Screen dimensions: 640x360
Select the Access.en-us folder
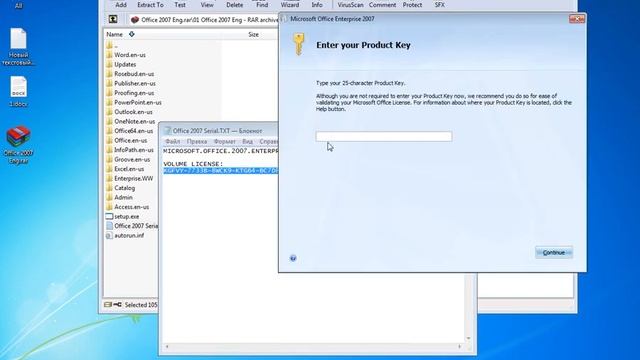click(128, 207)
